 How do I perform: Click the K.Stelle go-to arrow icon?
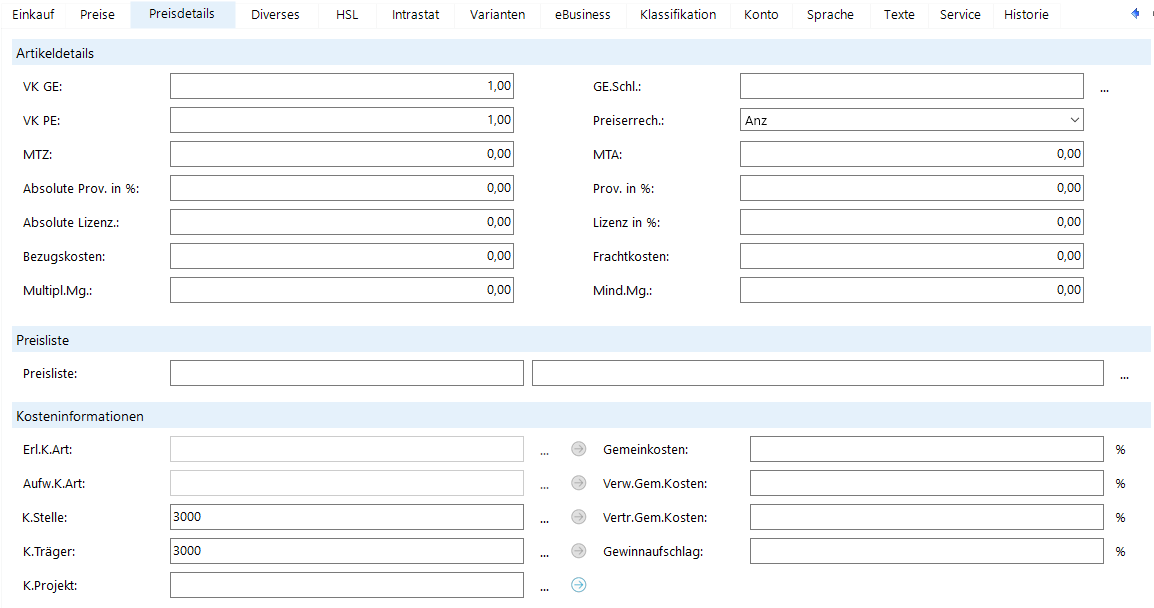pos(579,517)
